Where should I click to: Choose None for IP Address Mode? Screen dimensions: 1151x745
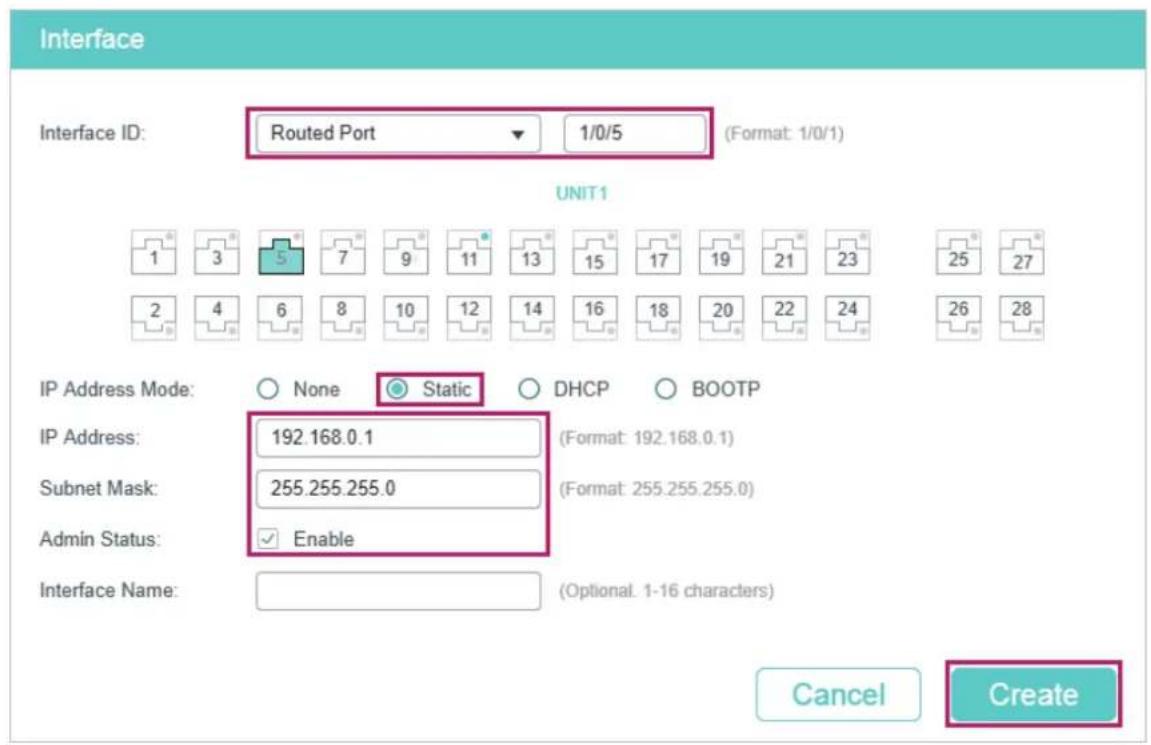pos(268,389)
